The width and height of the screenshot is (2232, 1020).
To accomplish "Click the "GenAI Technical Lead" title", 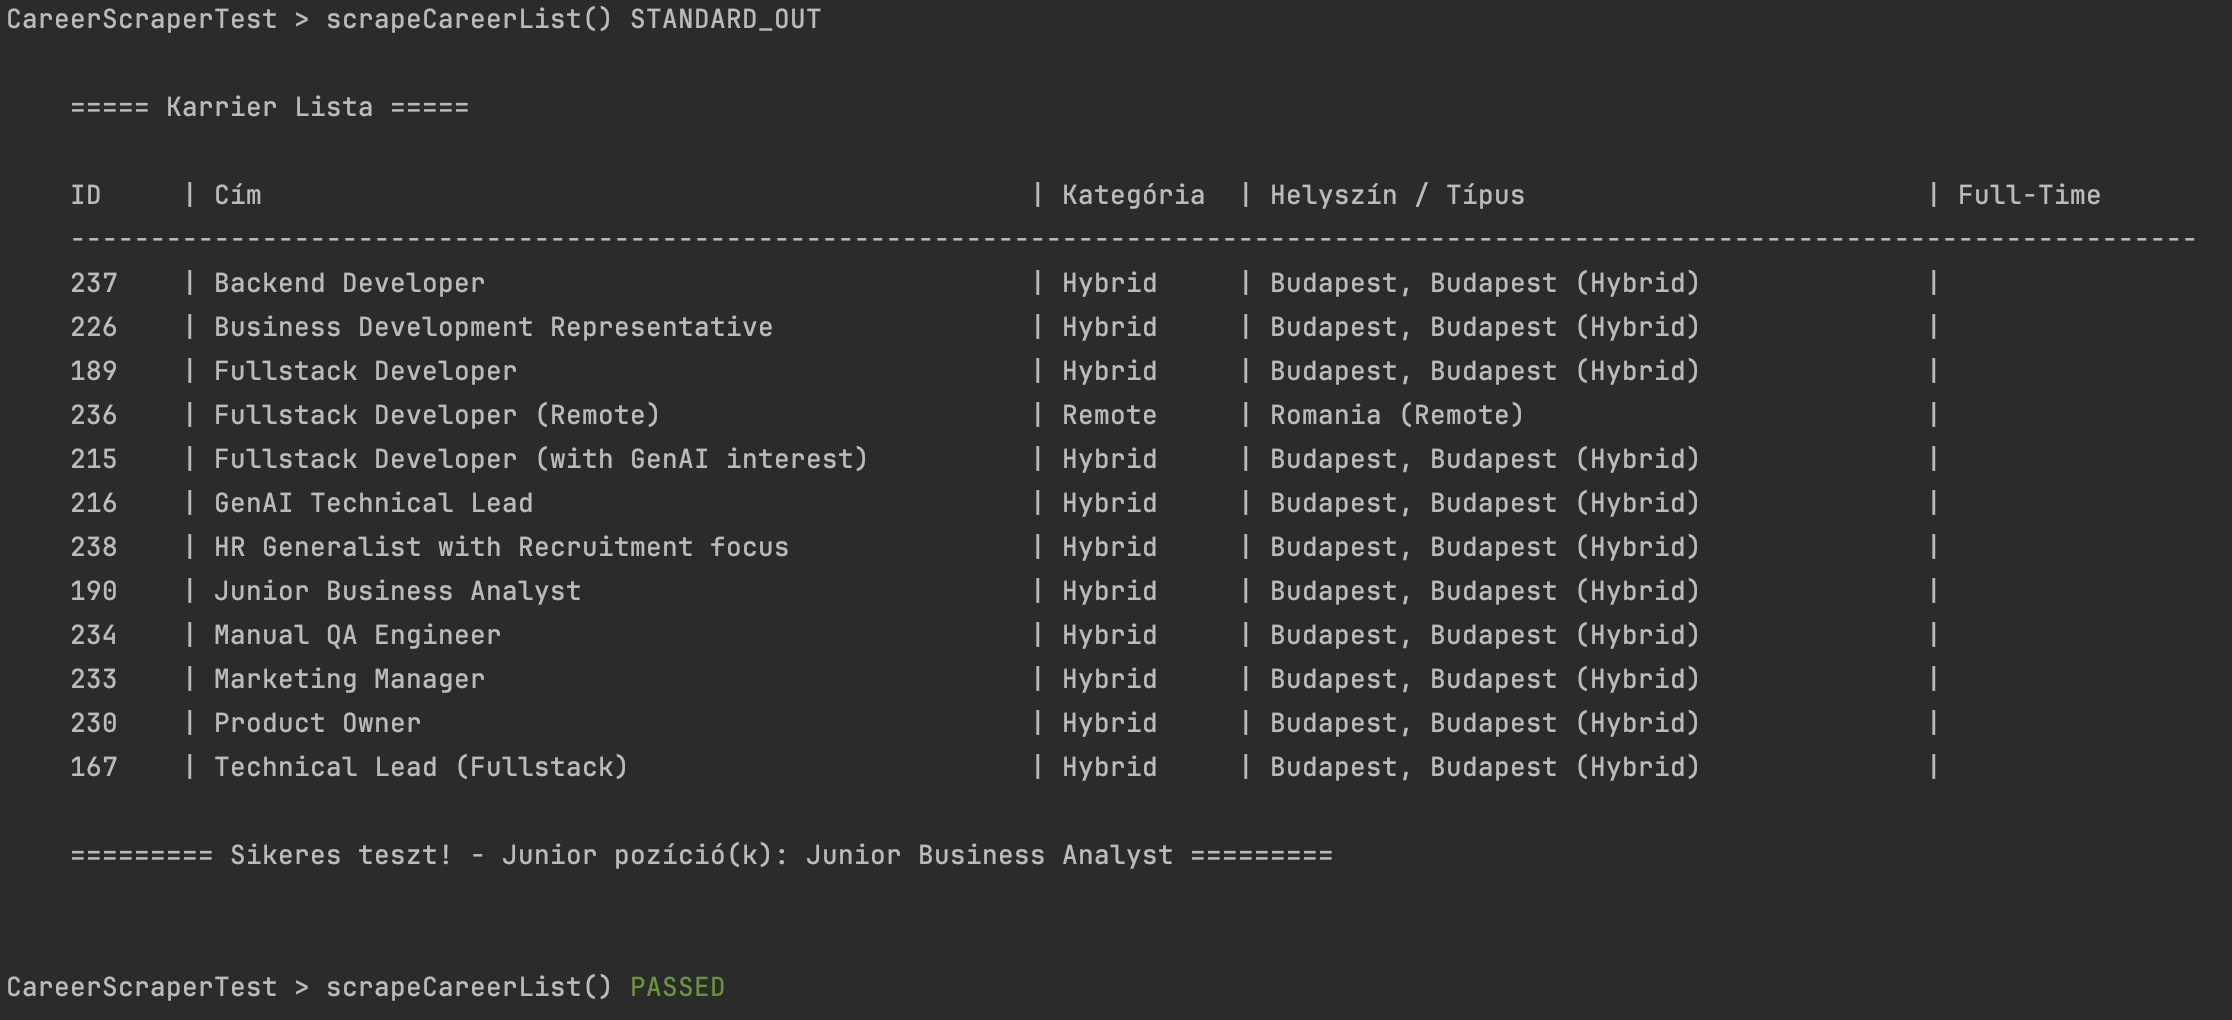I will point(373,503).
